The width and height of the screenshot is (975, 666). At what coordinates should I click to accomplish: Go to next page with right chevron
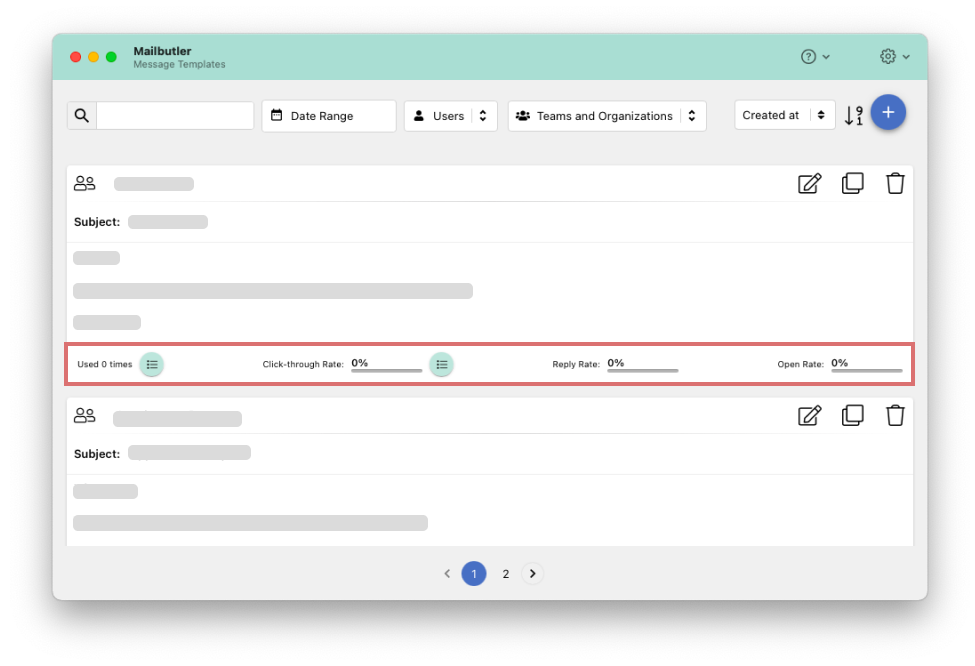pos(532,573)
